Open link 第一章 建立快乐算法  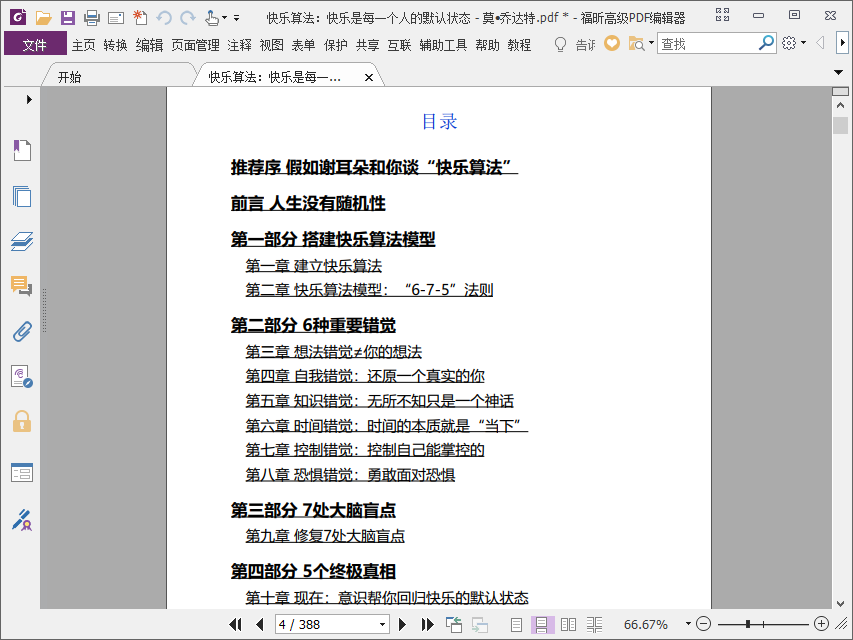click(313, 266)
